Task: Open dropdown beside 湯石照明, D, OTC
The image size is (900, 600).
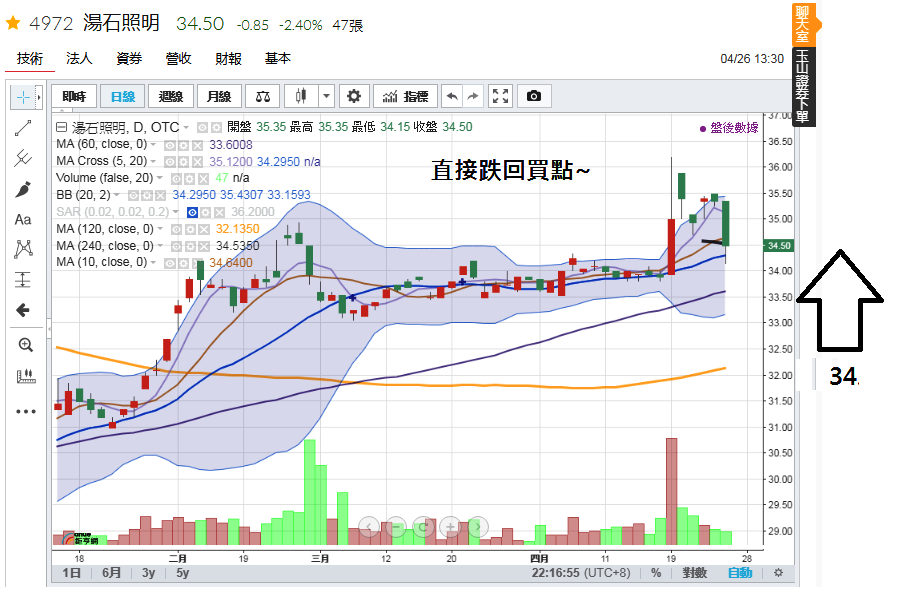Action: pos(187,127)
